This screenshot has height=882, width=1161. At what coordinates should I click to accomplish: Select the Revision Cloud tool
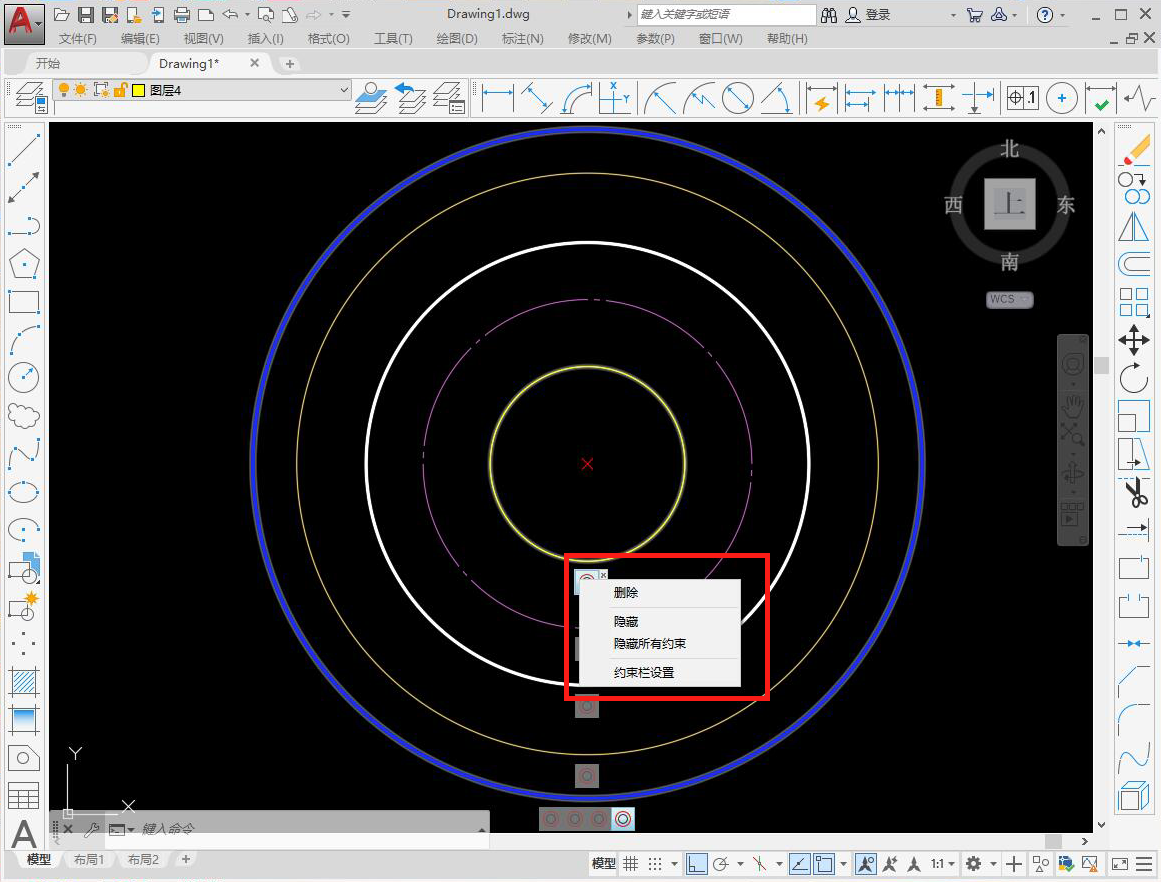click(24, 415)
